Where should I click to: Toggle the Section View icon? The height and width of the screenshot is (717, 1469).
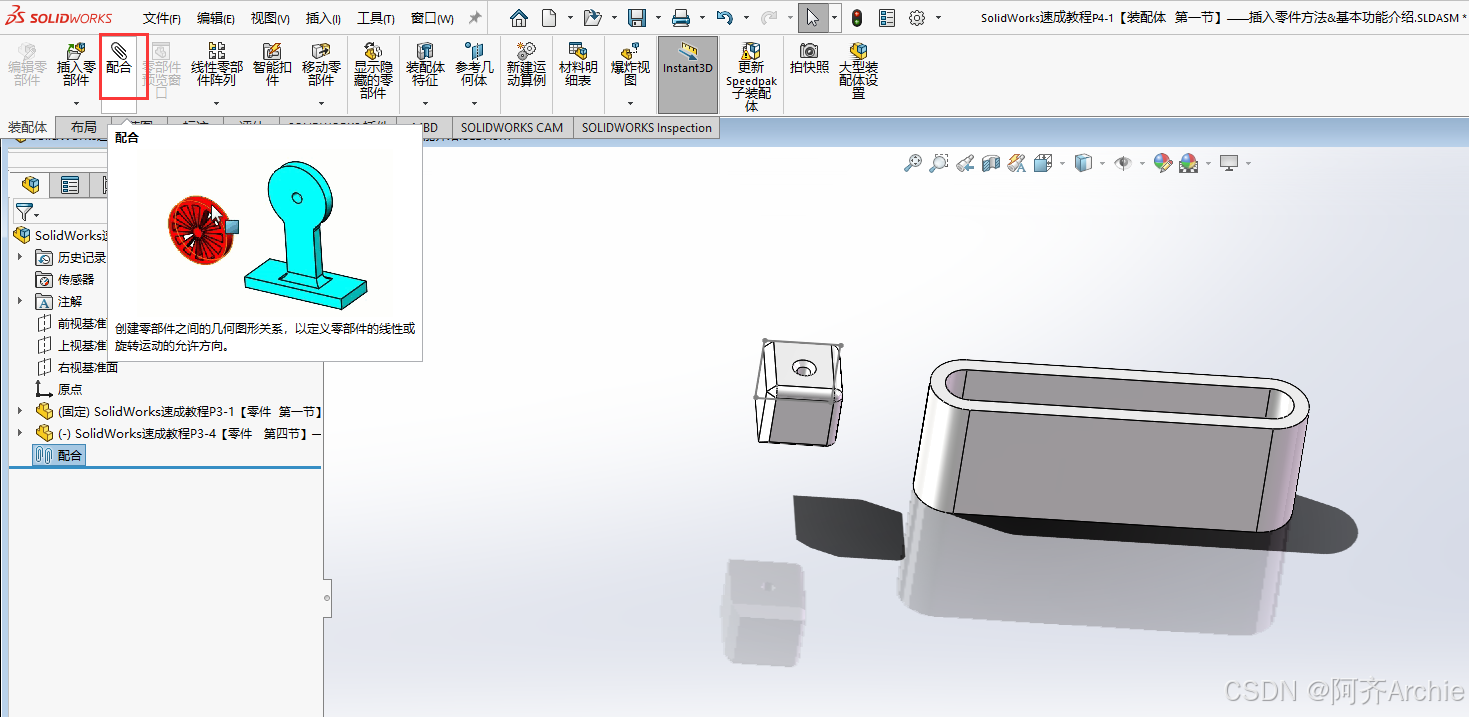[x=991, y=163]
